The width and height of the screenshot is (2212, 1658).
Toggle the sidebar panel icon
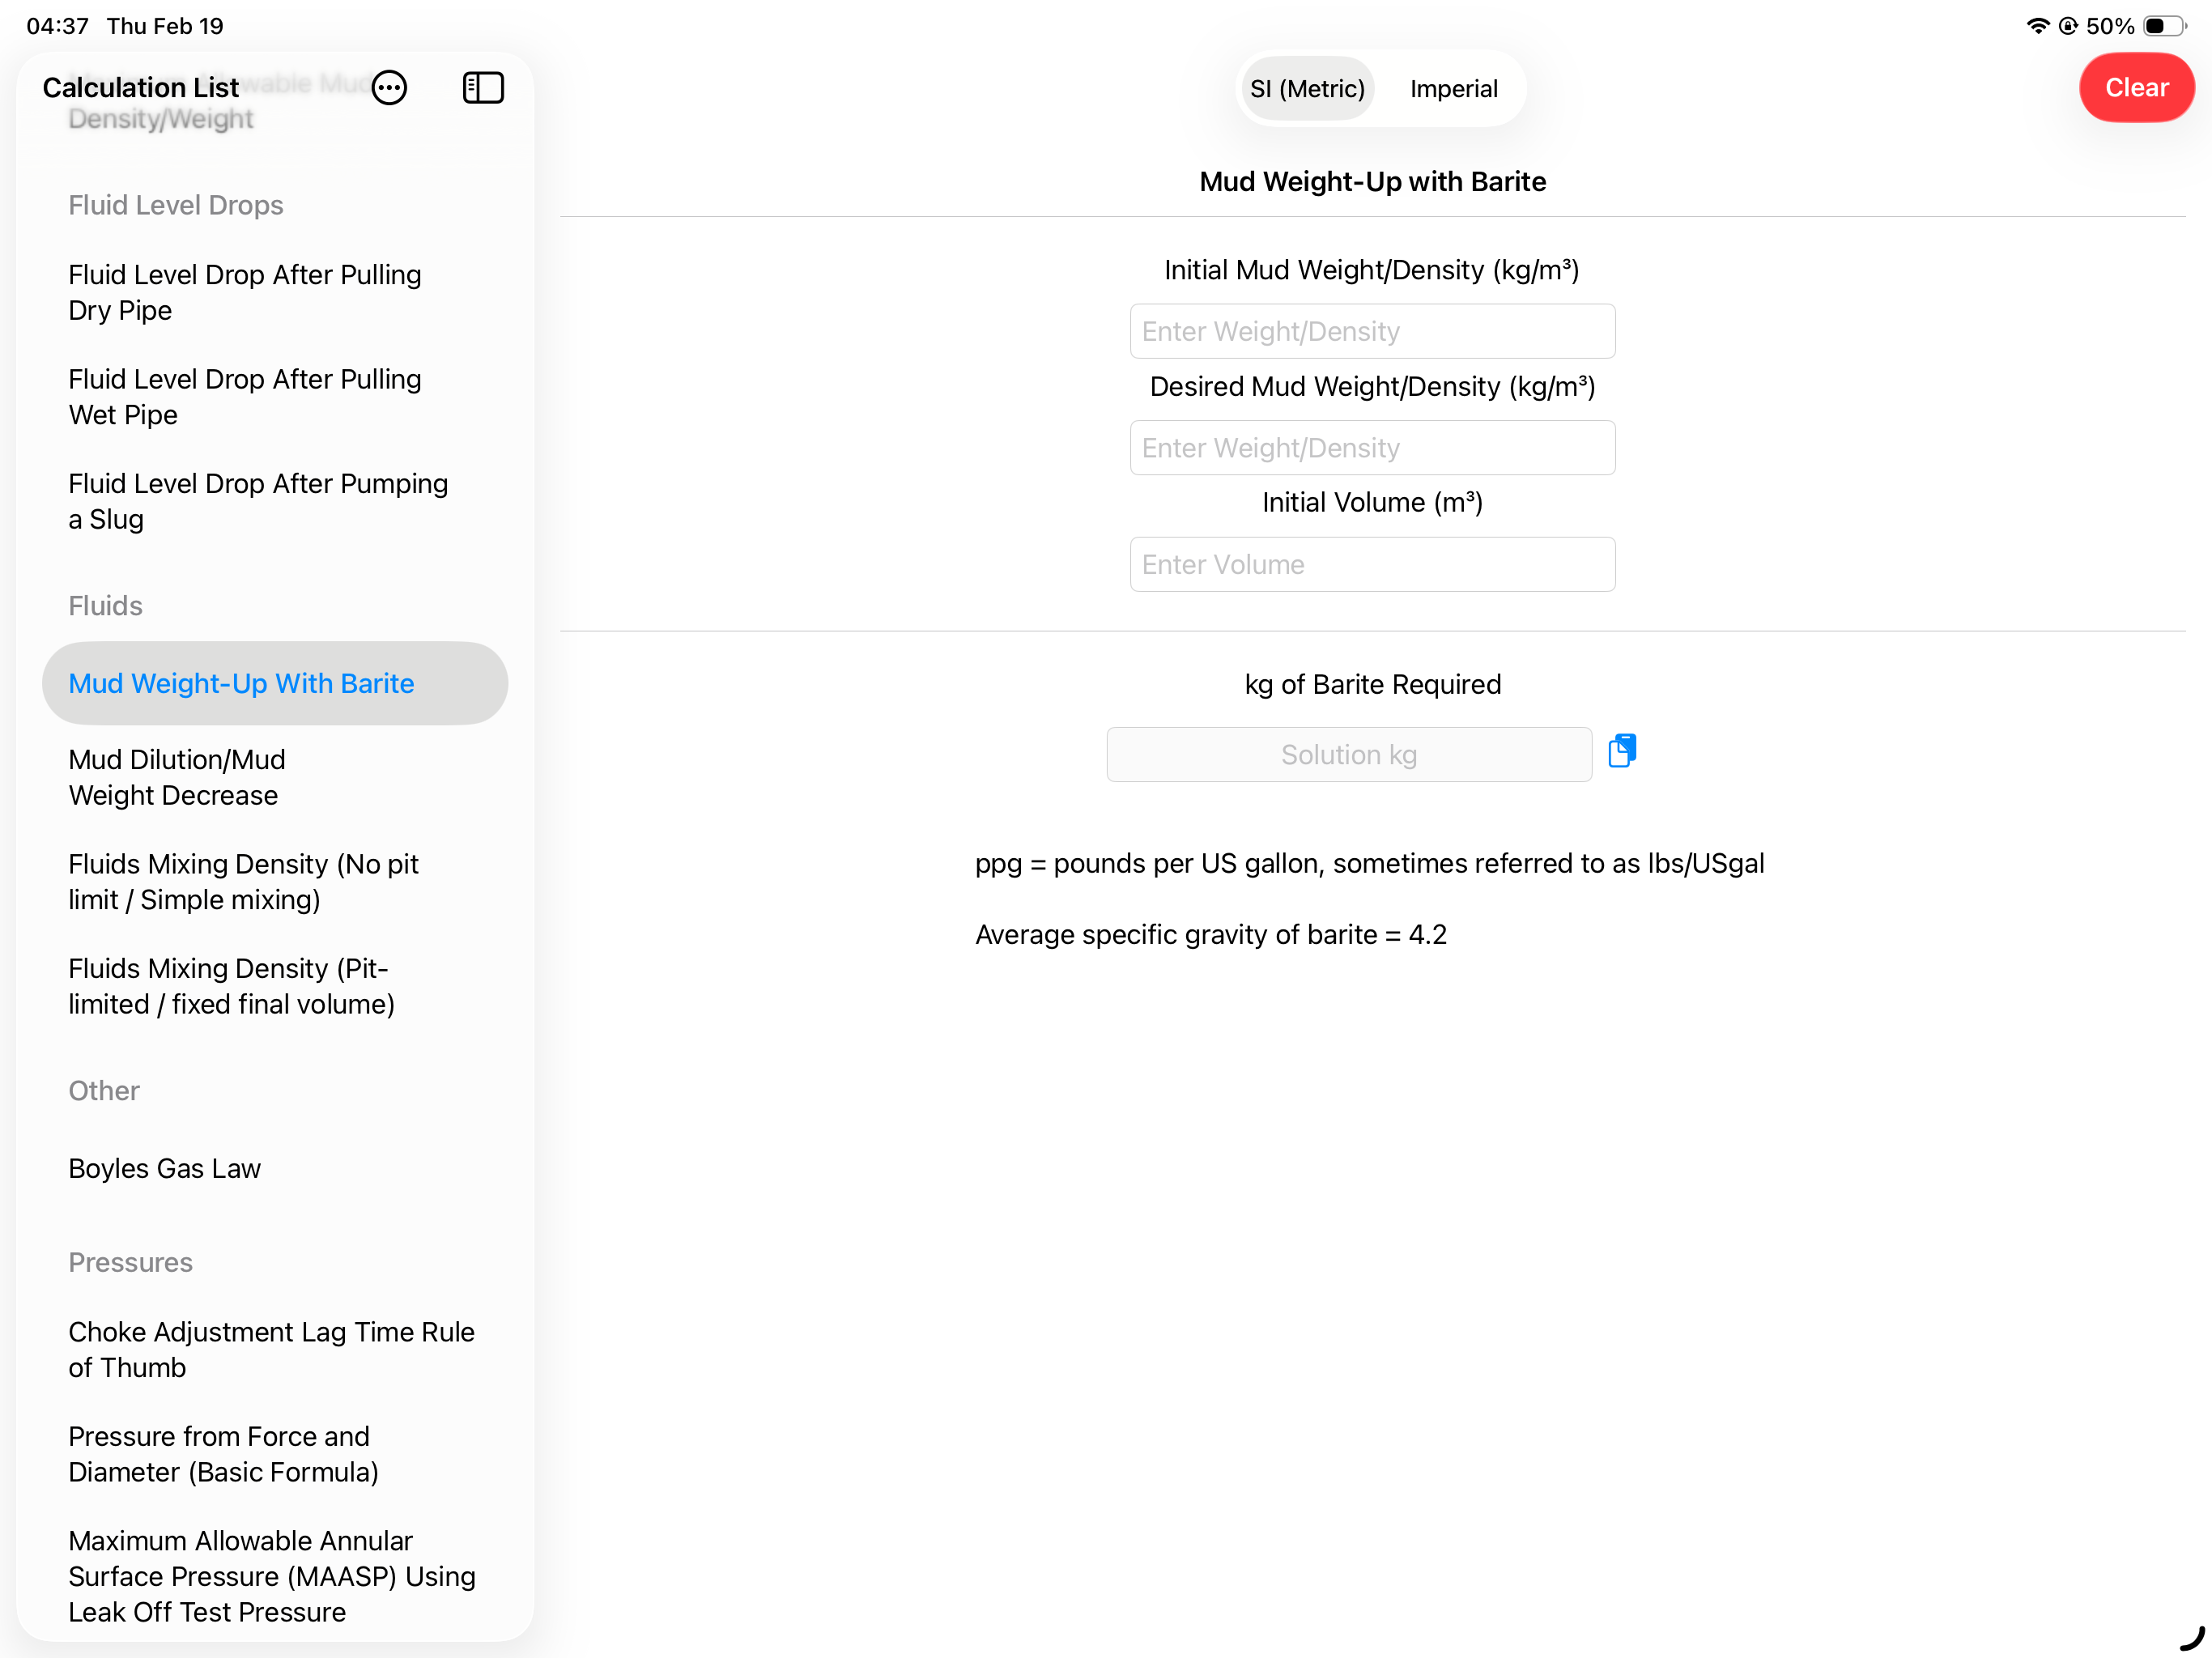pos(483,88)
